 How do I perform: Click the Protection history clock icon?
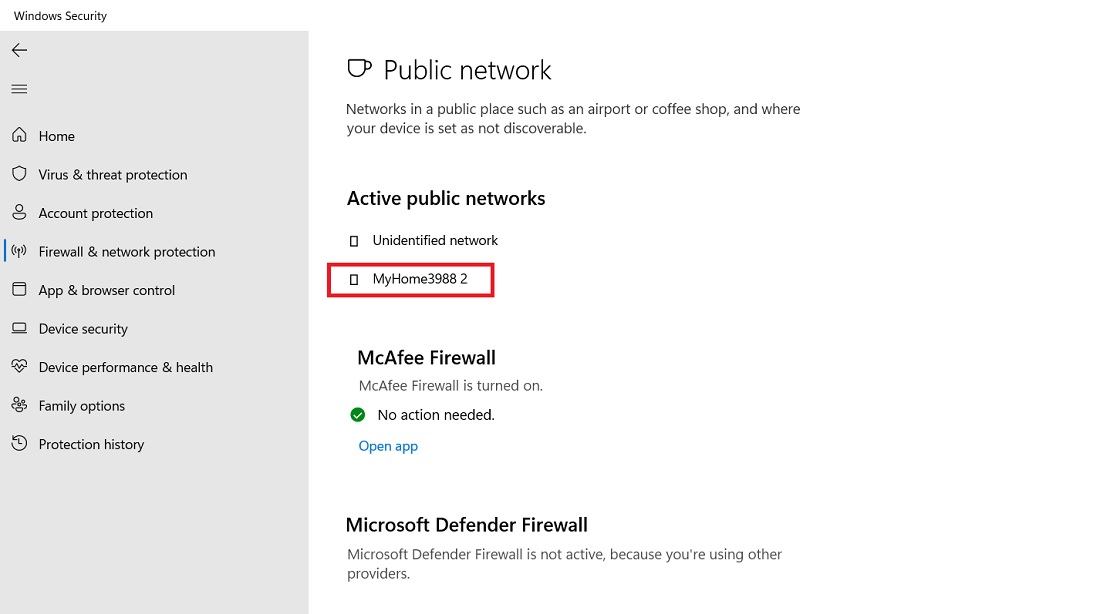18,444
